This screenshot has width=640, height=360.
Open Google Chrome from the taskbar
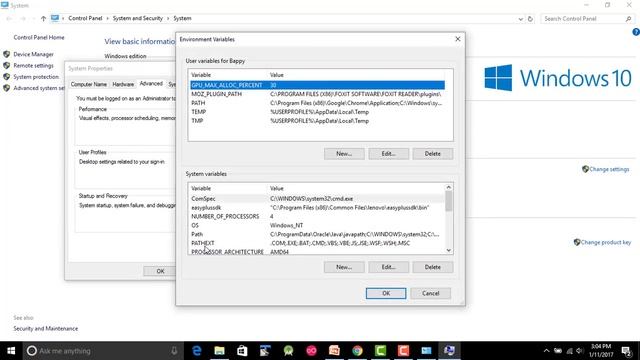pos(358,351)
